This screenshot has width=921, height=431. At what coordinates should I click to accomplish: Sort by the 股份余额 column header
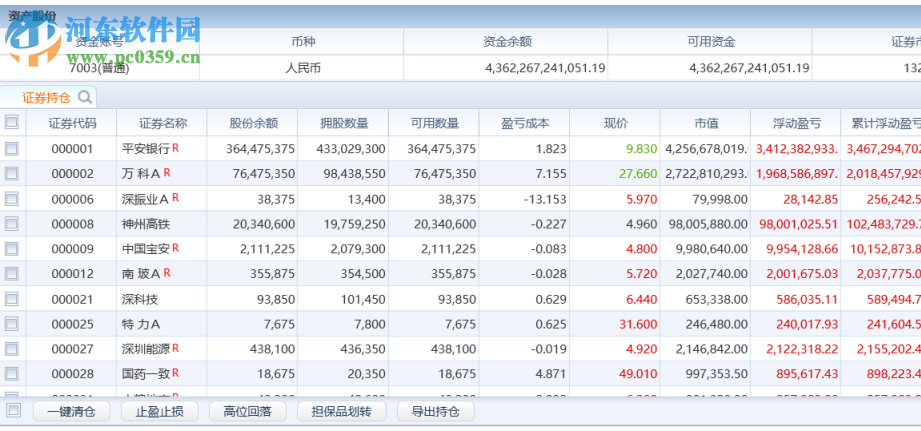coord(253,123)
